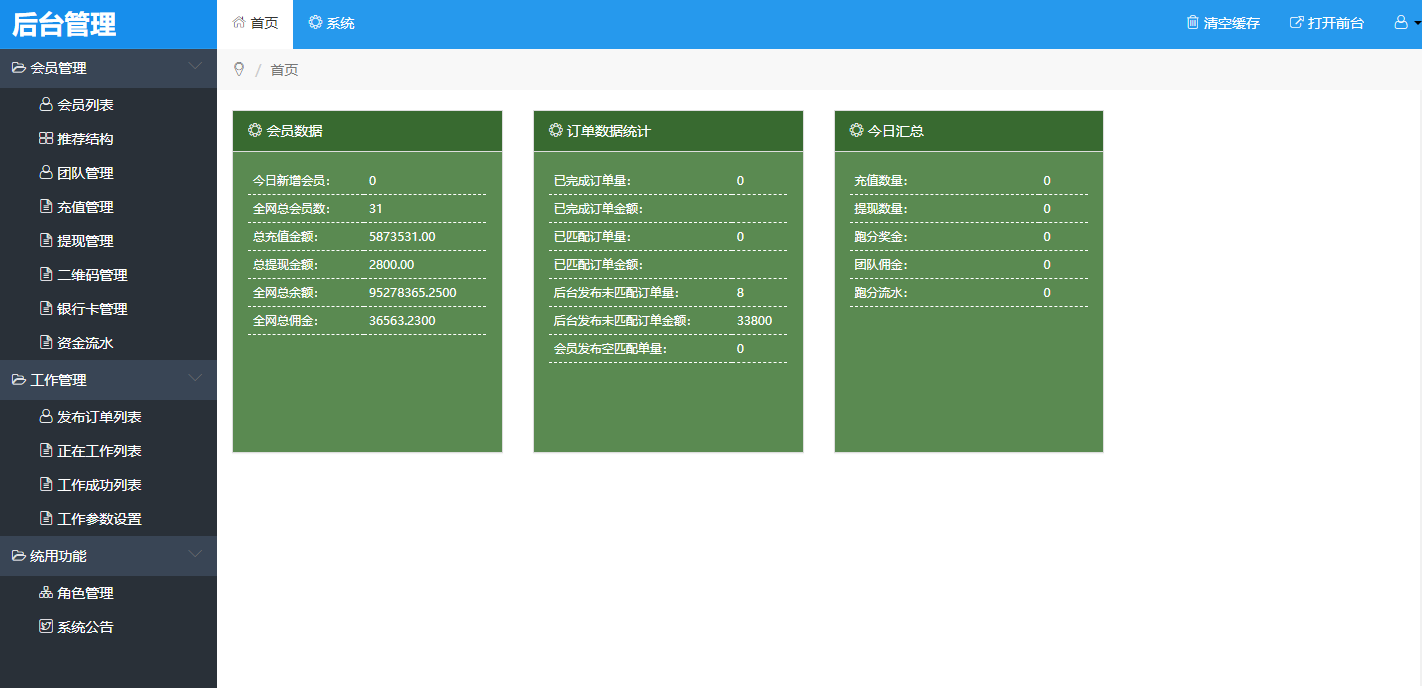Viewport: 1422px width, 688px height.
Task: Open 推荐结构 via its grid icon
Action: [x=46, y=139]
